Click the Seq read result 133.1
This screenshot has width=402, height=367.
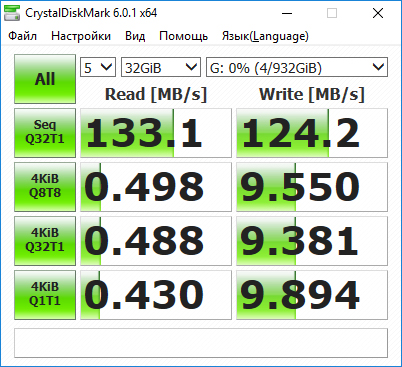point(156,133)
